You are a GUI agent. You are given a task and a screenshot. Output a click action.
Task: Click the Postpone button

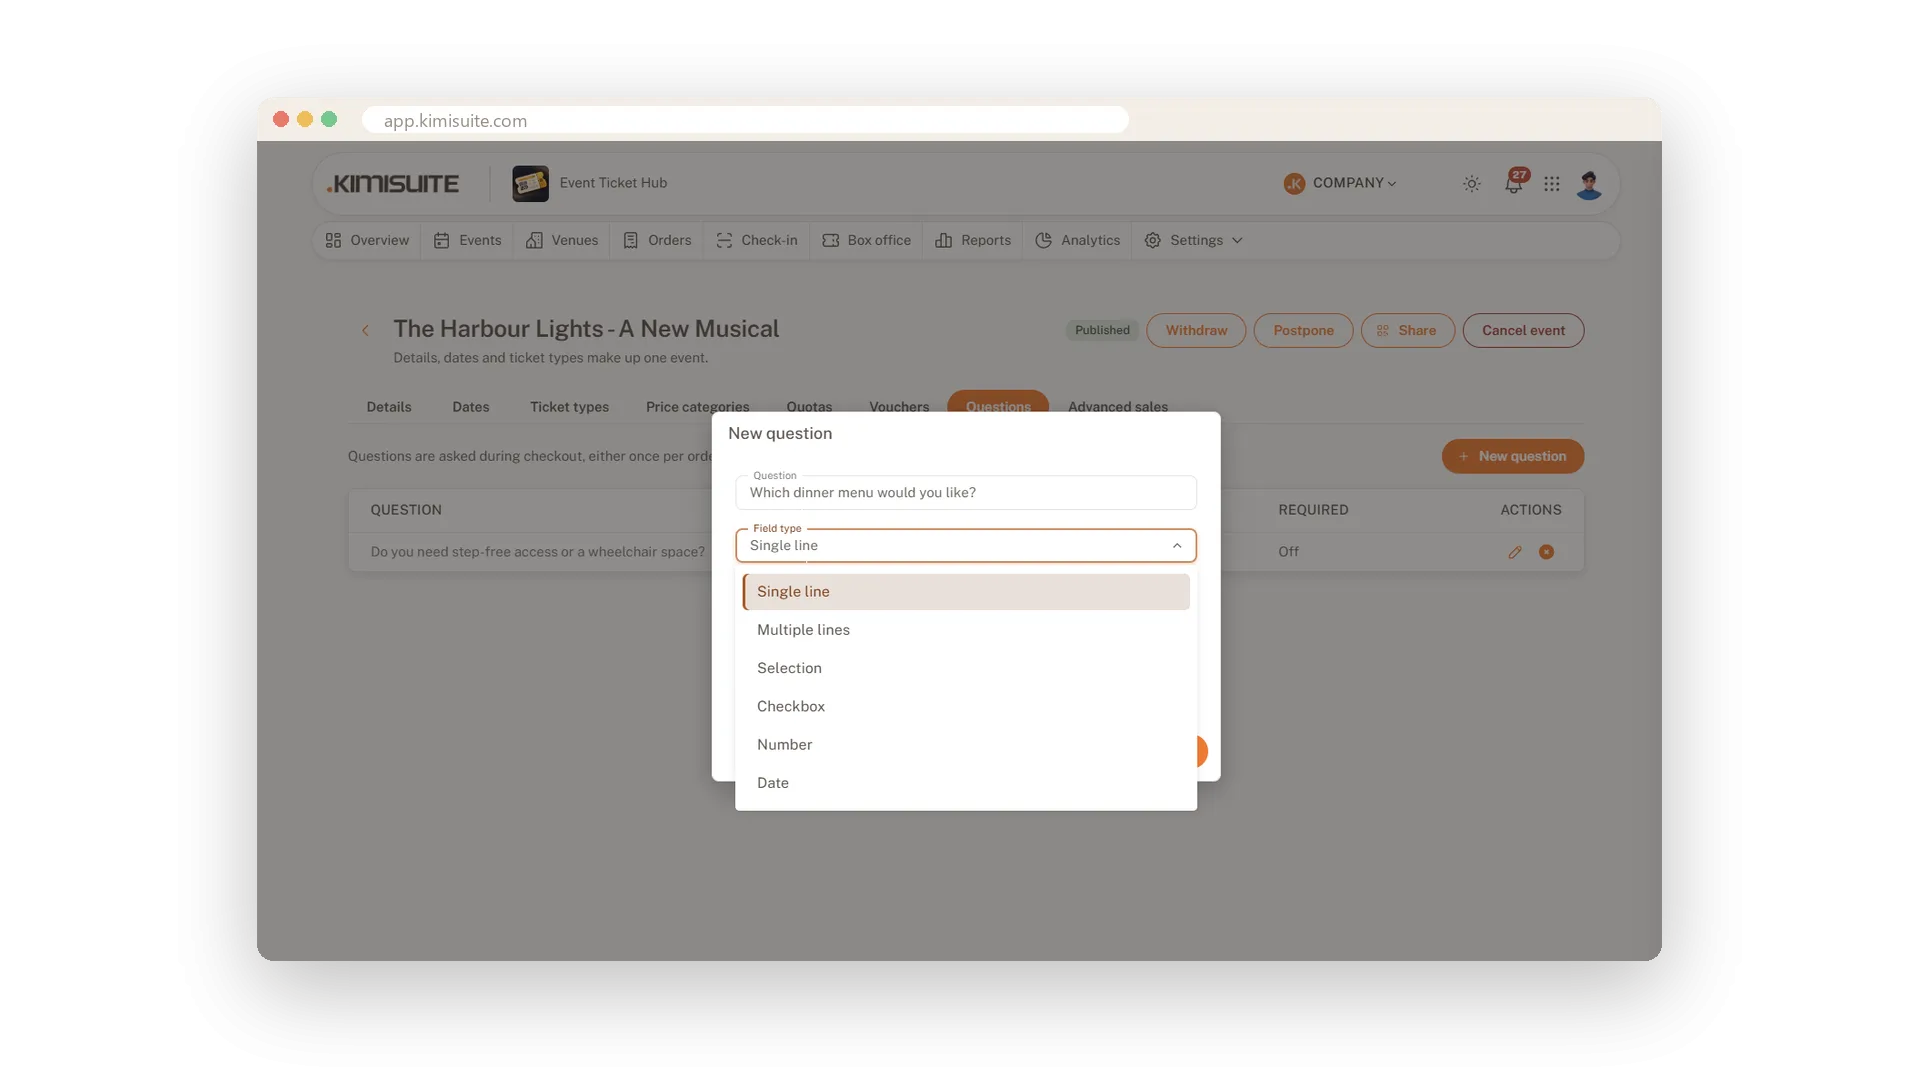[x=1303, y=331]
